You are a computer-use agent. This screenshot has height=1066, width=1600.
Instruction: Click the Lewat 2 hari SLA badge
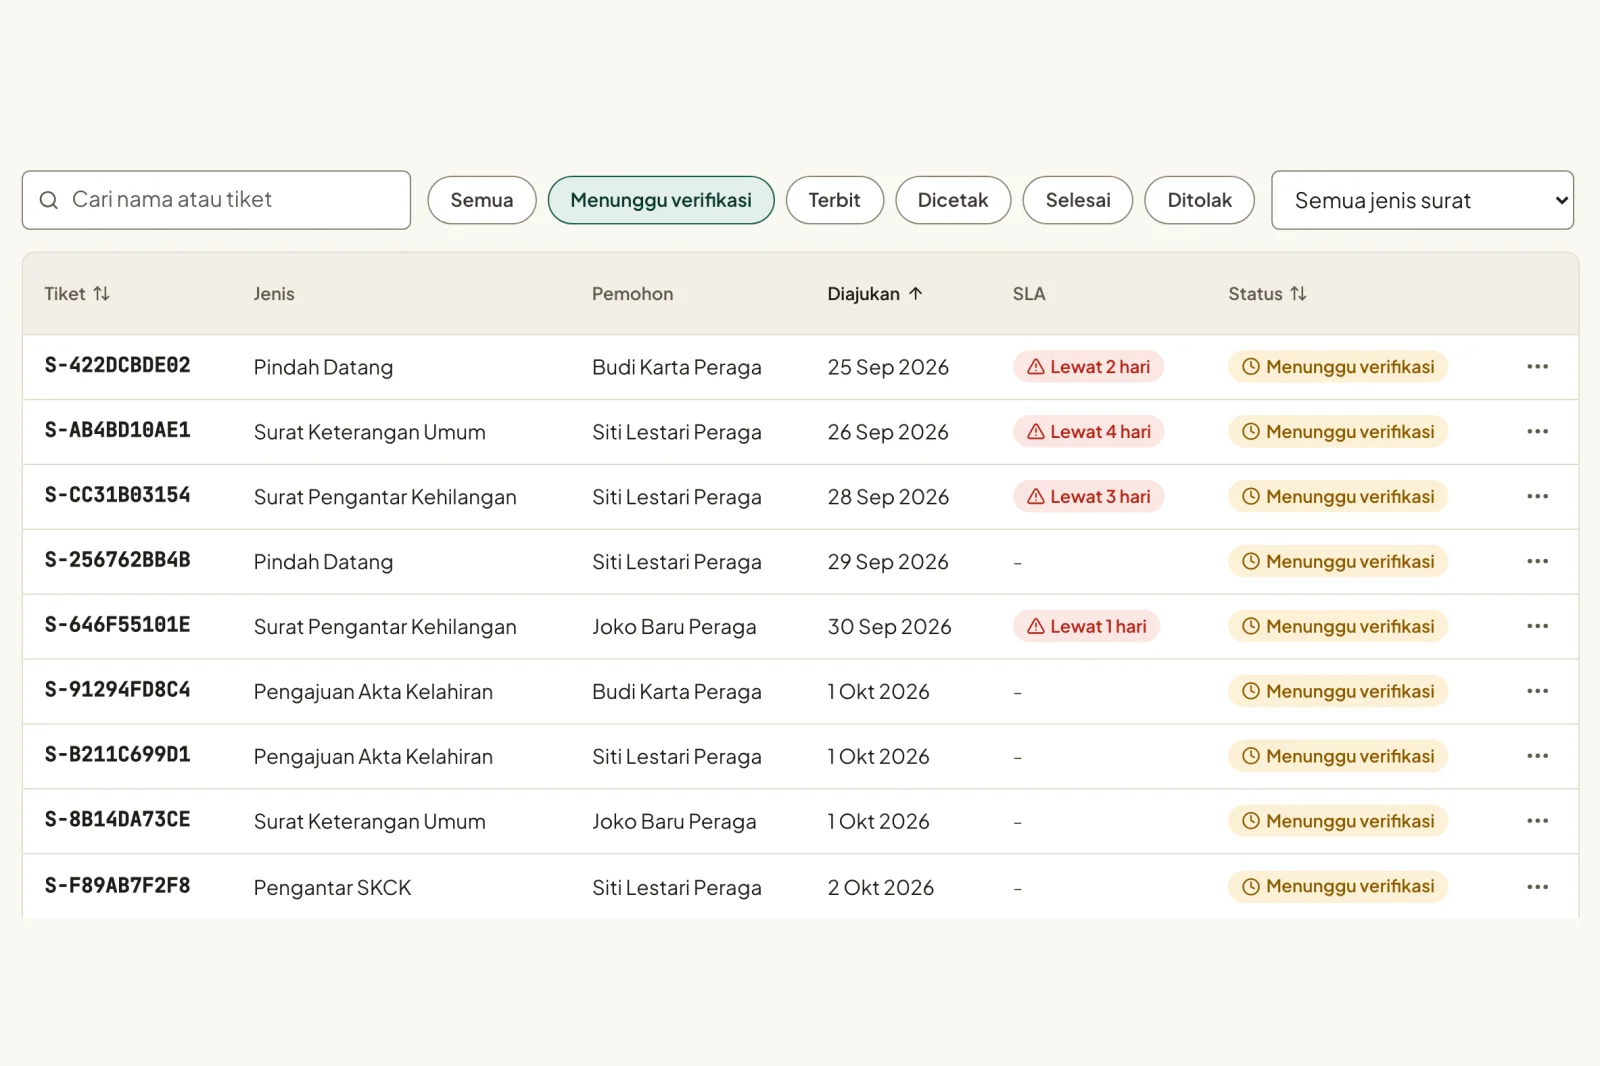[x=1088, y=367]
